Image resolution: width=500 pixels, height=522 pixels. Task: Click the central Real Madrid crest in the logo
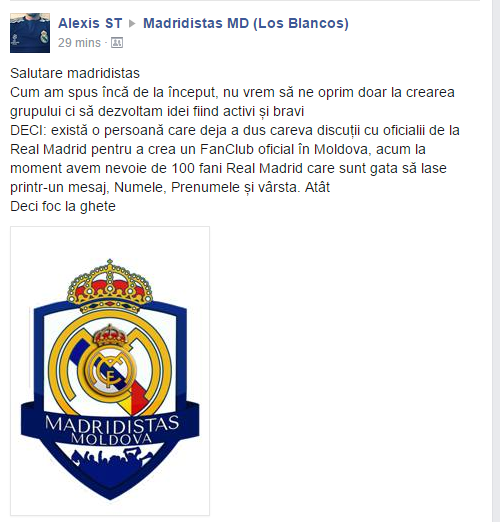(x=110, y=369)
